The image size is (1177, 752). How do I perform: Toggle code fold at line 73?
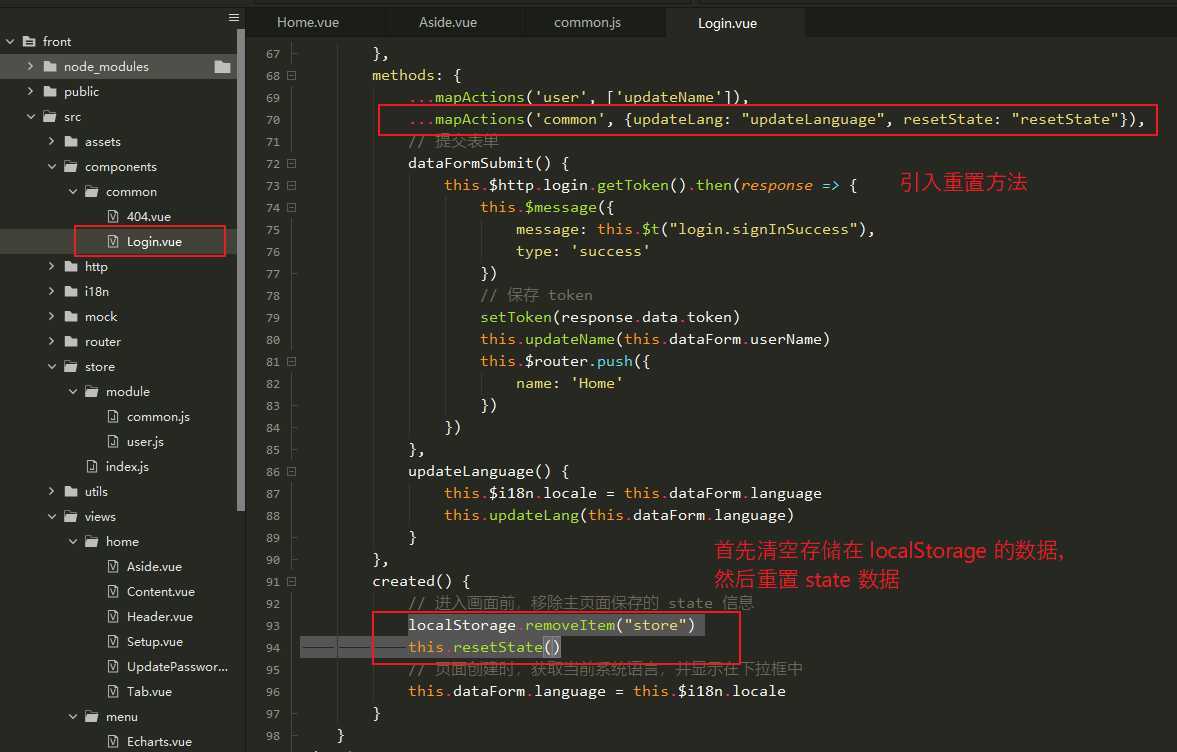[291, 185]
